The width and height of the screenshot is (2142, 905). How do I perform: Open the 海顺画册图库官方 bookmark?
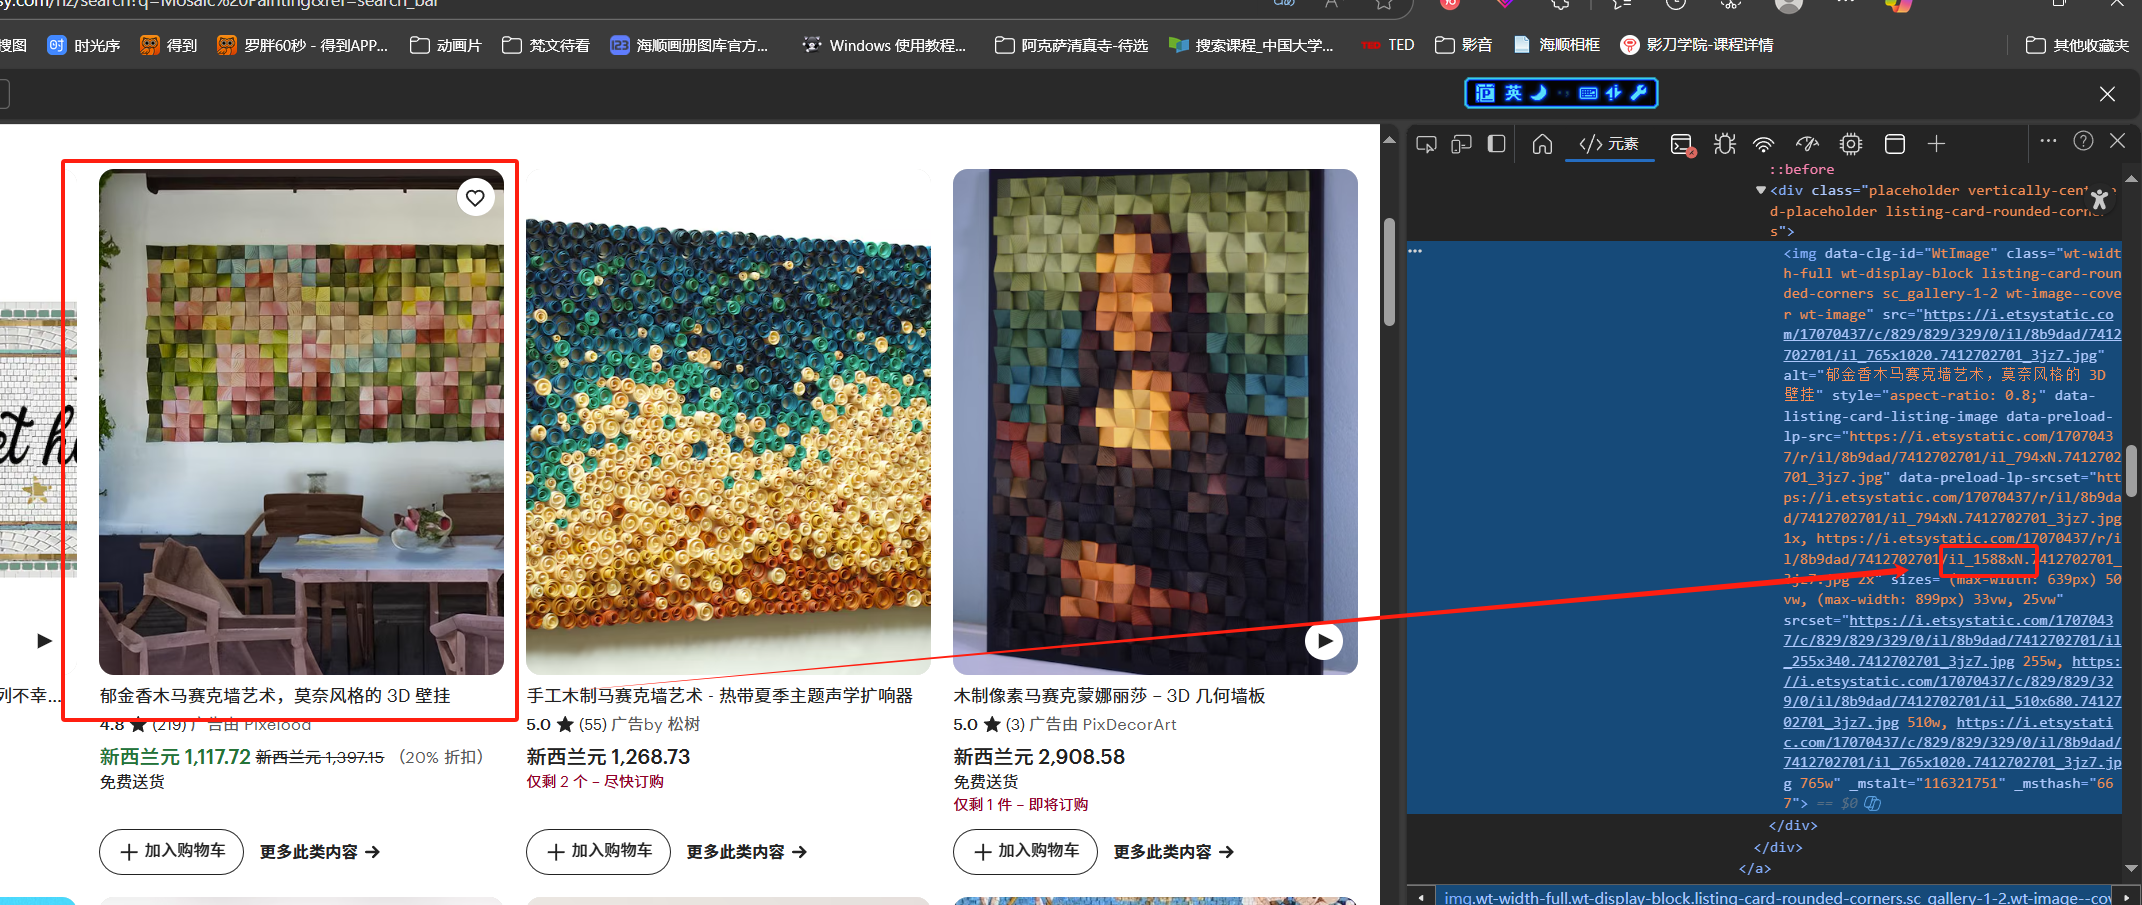[689, 45]
